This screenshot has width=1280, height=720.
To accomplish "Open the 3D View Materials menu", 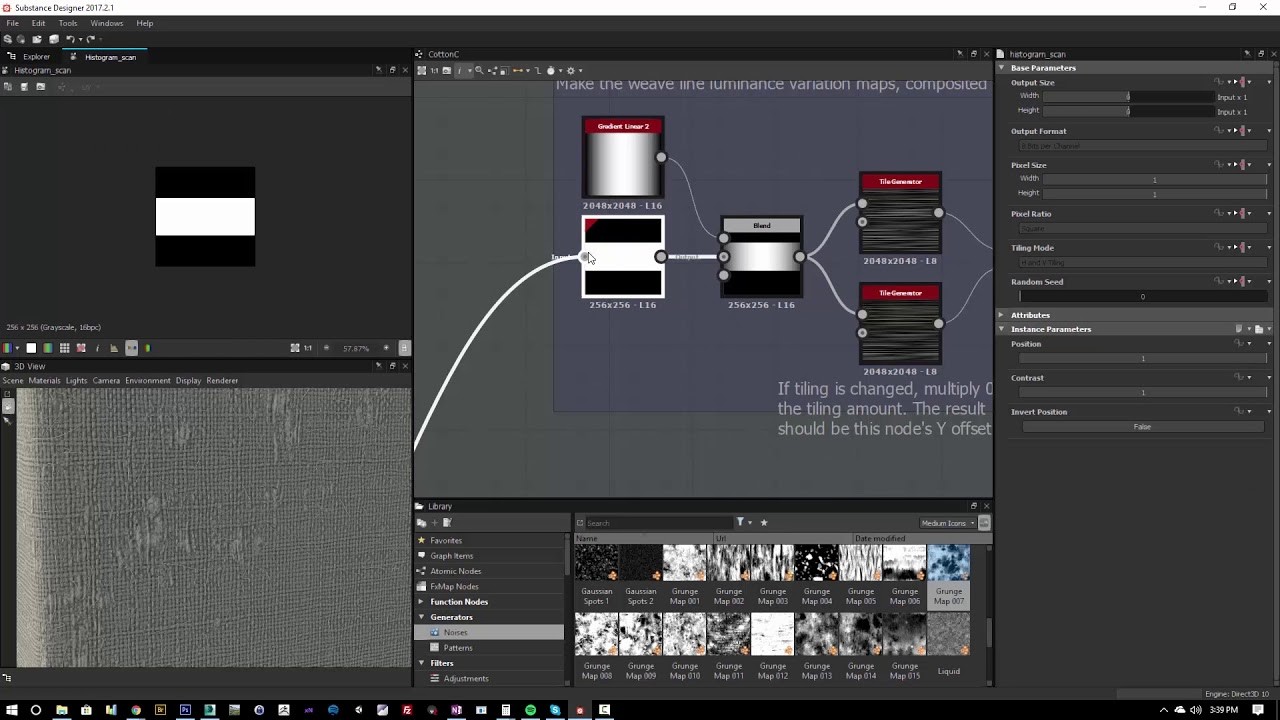I will [44, 381].
